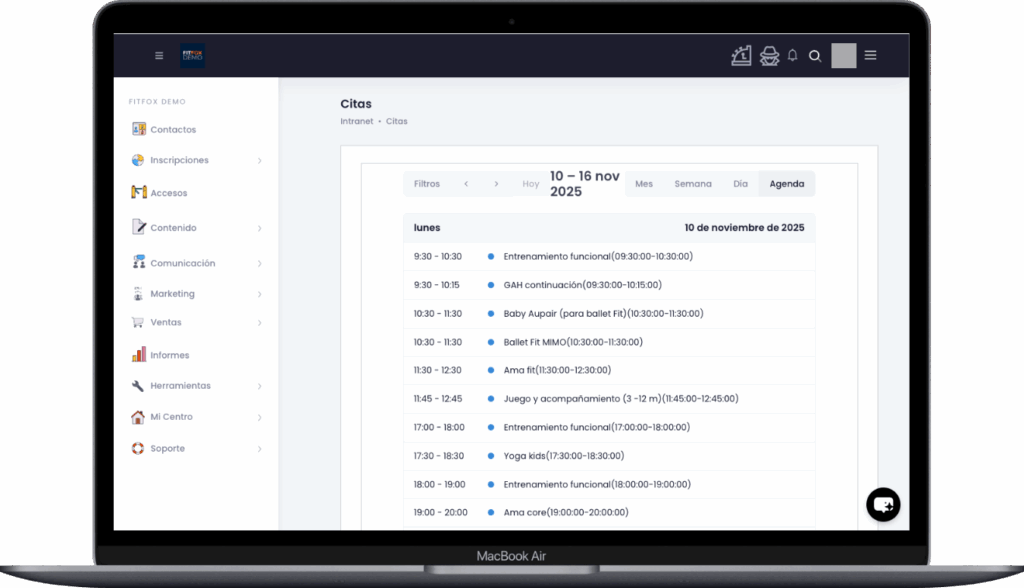Open notifications bell
This screenshot has width=1024, height=588.
[x=793, y=56]
